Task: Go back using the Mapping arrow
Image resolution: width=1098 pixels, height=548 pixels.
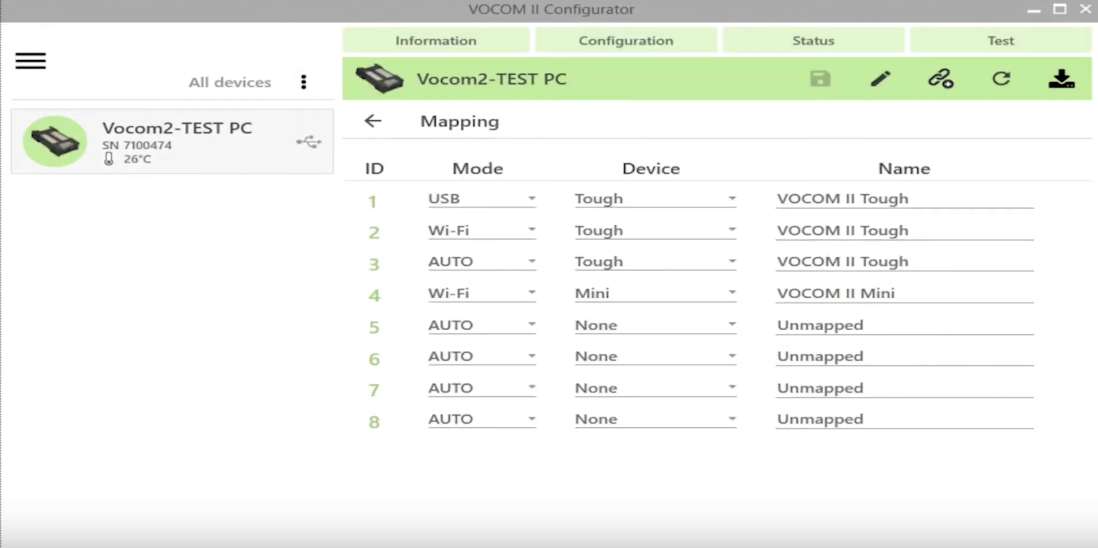Action: (373, 121)
